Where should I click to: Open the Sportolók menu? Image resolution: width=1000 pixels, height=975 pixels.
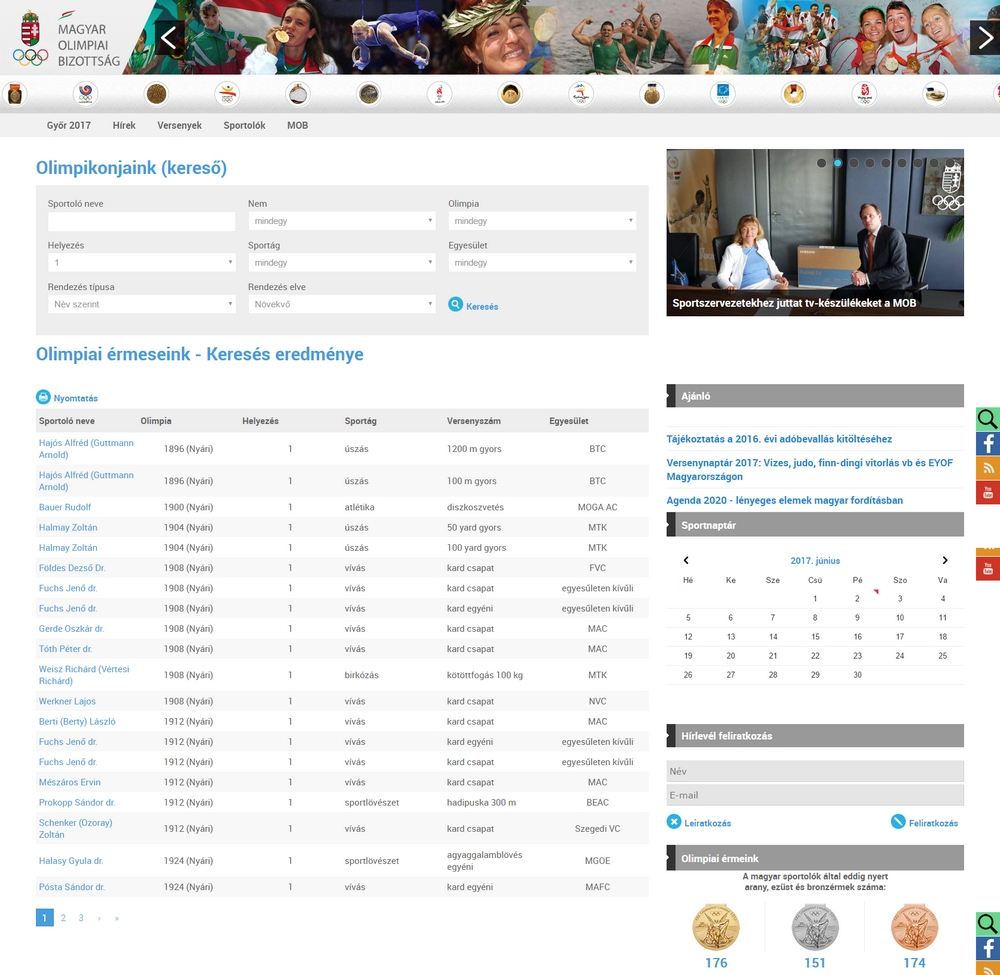tap(244, 126)
